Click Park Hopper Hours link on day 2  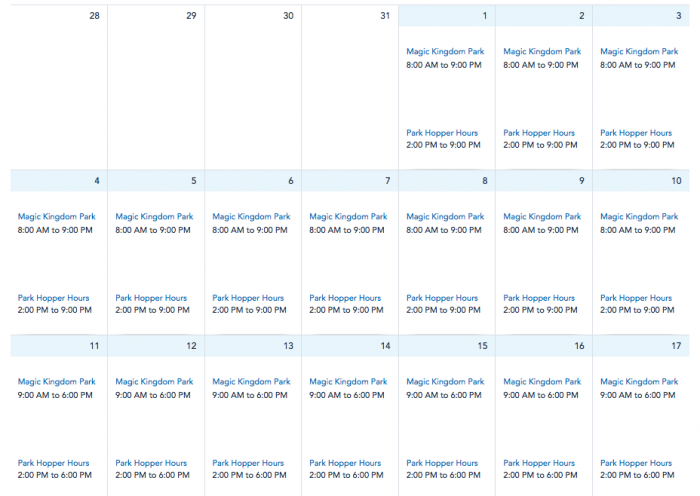[539, 133]
